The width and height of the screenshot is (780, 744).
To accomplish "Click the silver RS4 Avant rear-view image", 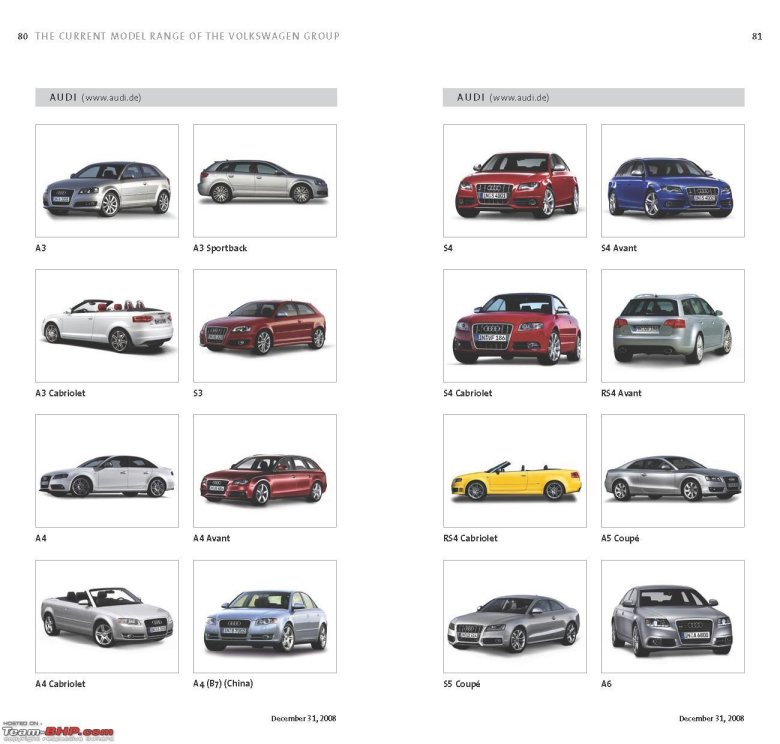I will point(672,326).
